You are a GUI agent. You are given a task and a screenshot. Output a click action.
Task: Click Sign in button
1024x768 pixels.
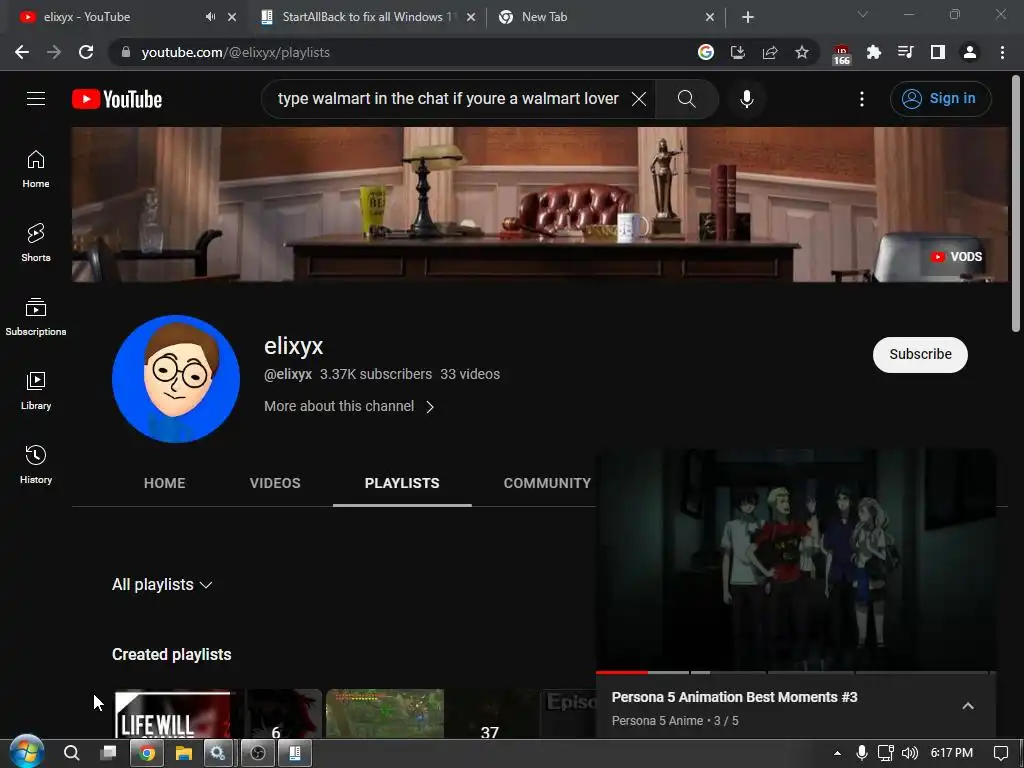(940, 99)
